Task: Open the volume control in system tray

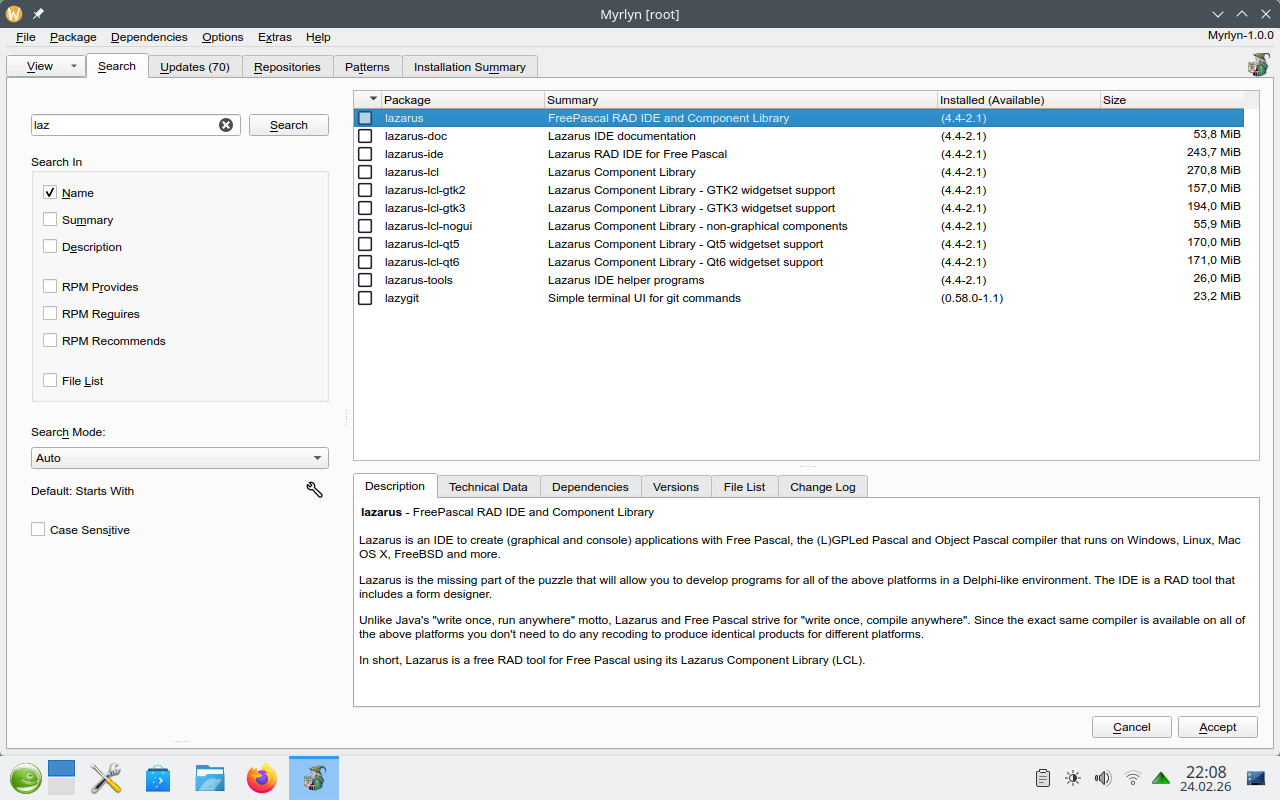Action: pos(1103,777)
